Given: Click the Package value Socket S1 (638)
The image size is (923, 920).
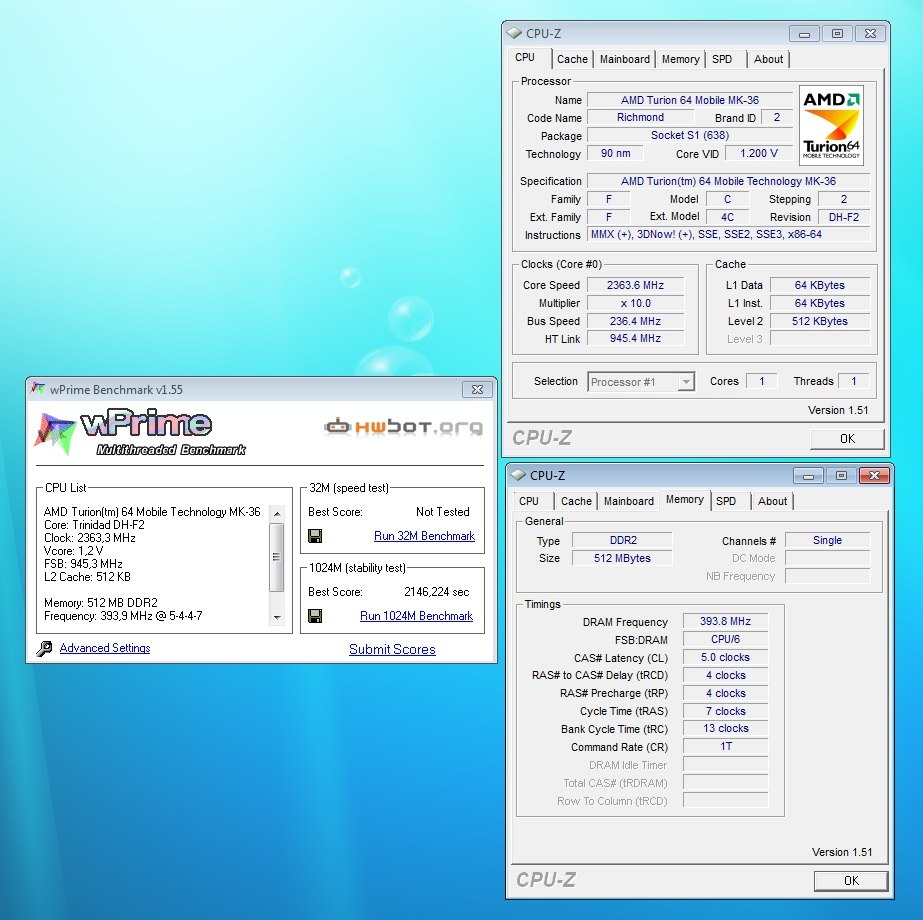Looking at the screenshot, I should [x=690, y=135].
